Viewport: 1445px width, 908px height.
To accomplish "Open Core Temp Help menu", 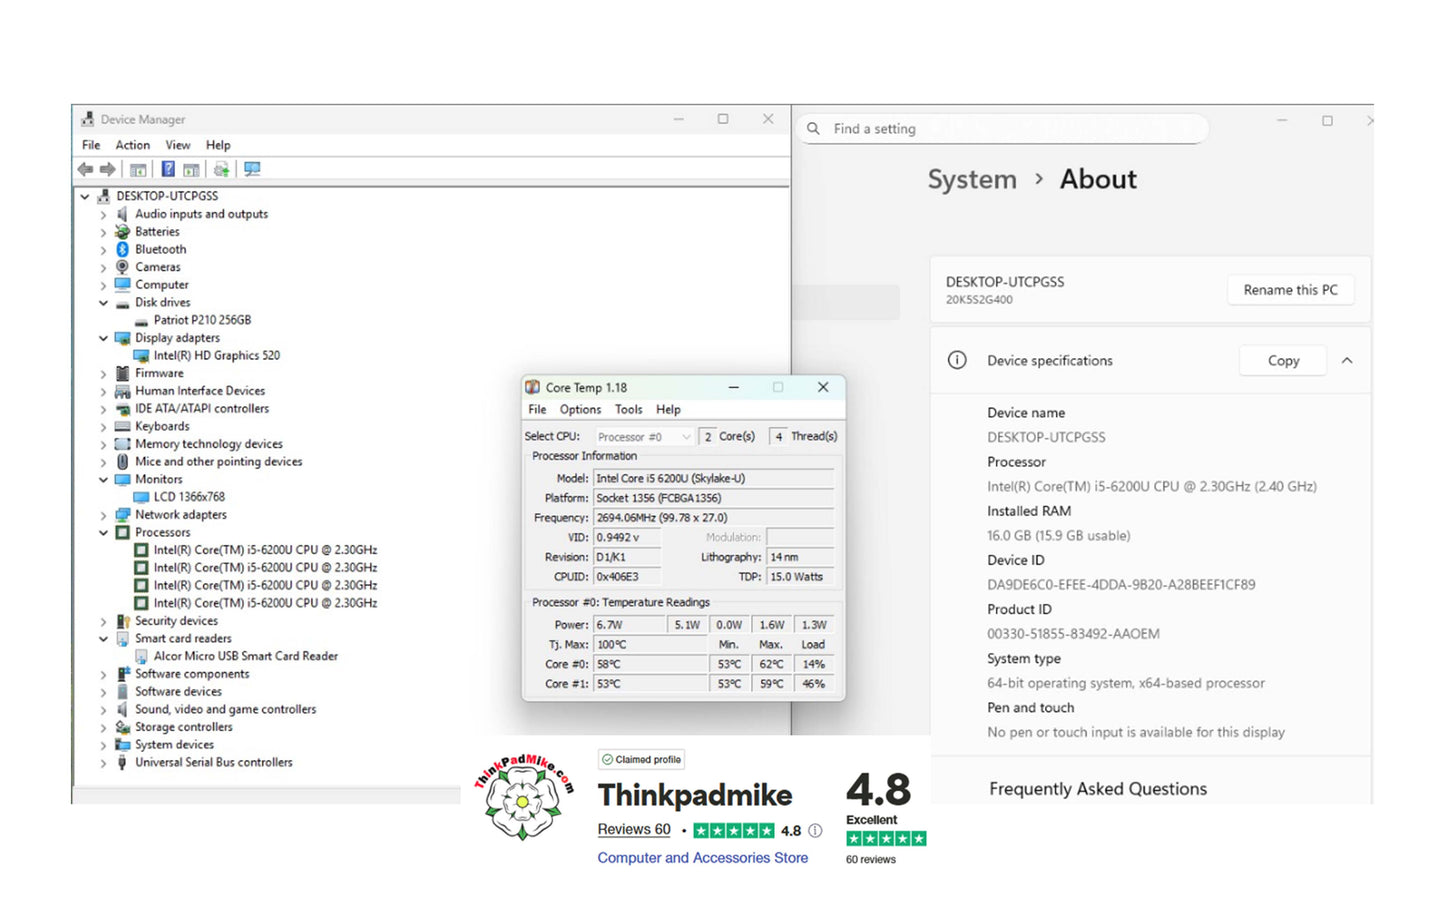I will [x=668, y=409].
